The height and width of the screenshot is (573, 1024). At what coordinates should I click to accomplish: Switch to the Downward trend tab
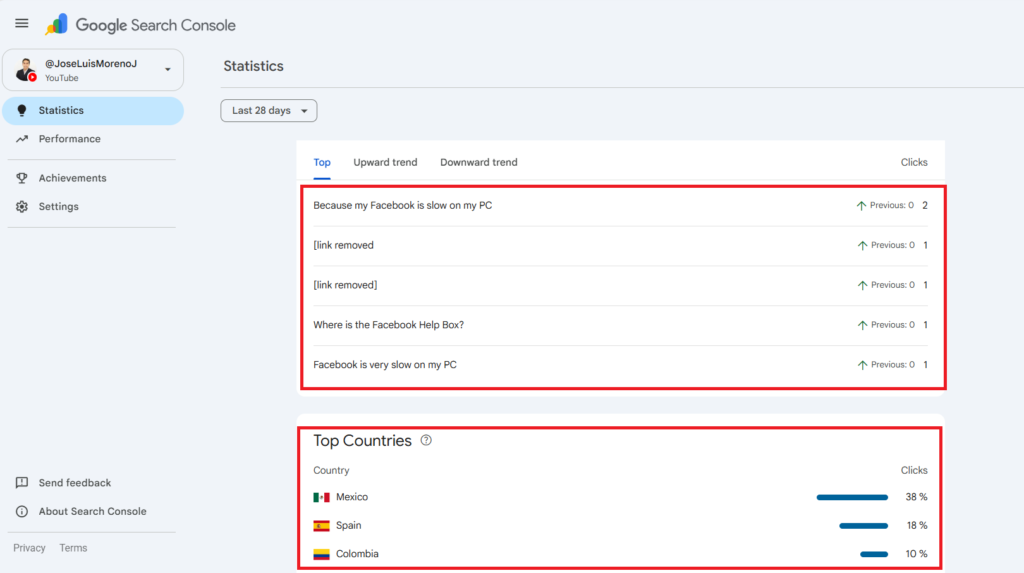pyautogui.click(x=479, y=162)
